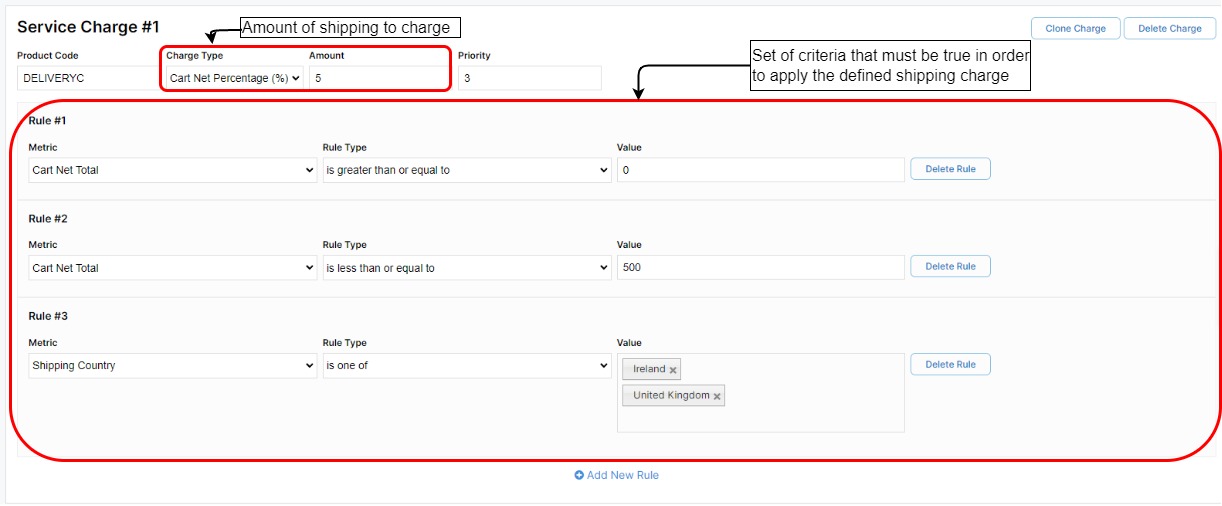Screen dimensions: 1222x506
Task: Open Rule #3 'is one of' dropdown
Action: 466,366
